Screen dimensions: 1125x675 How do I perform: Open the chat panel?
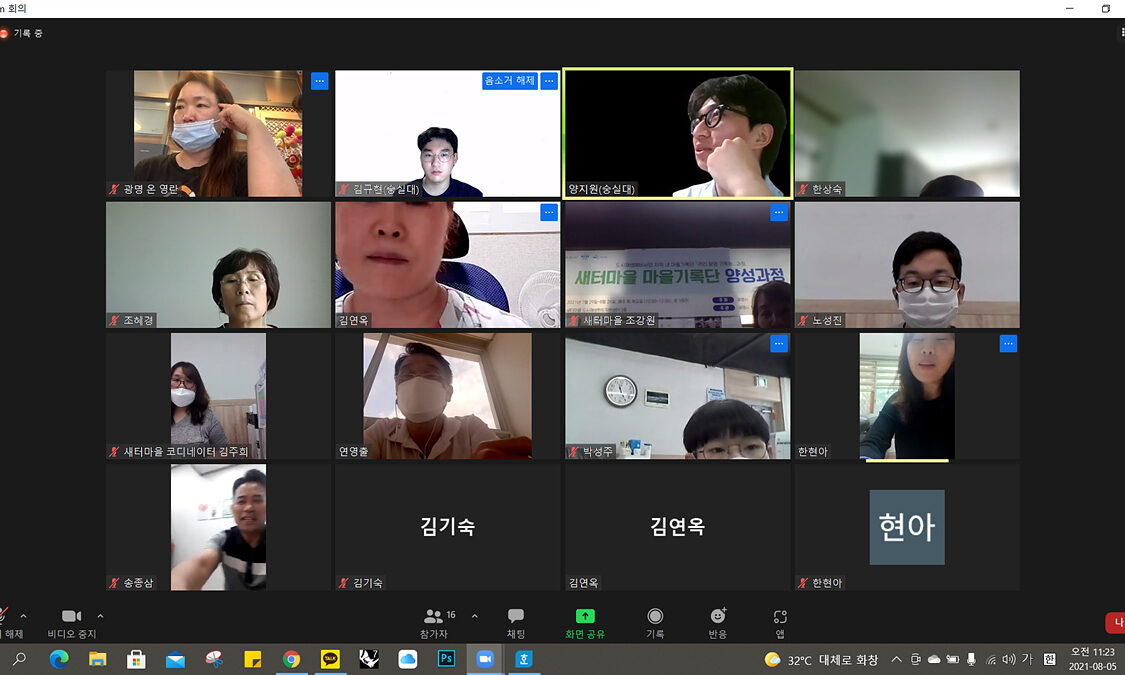(x=515, y=622)
